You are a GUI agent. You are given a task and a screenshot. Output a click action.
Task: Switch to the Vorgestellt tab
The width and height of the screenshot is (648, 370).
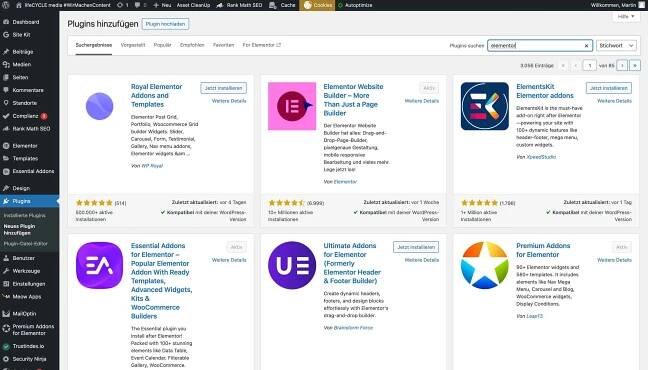[133, 45]
